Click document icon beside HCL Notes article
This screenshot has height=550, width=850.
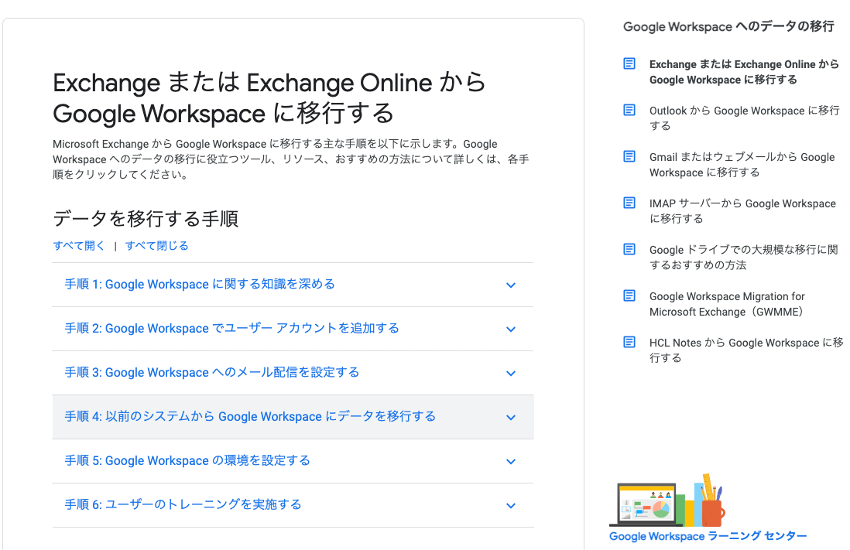point(629,342)
